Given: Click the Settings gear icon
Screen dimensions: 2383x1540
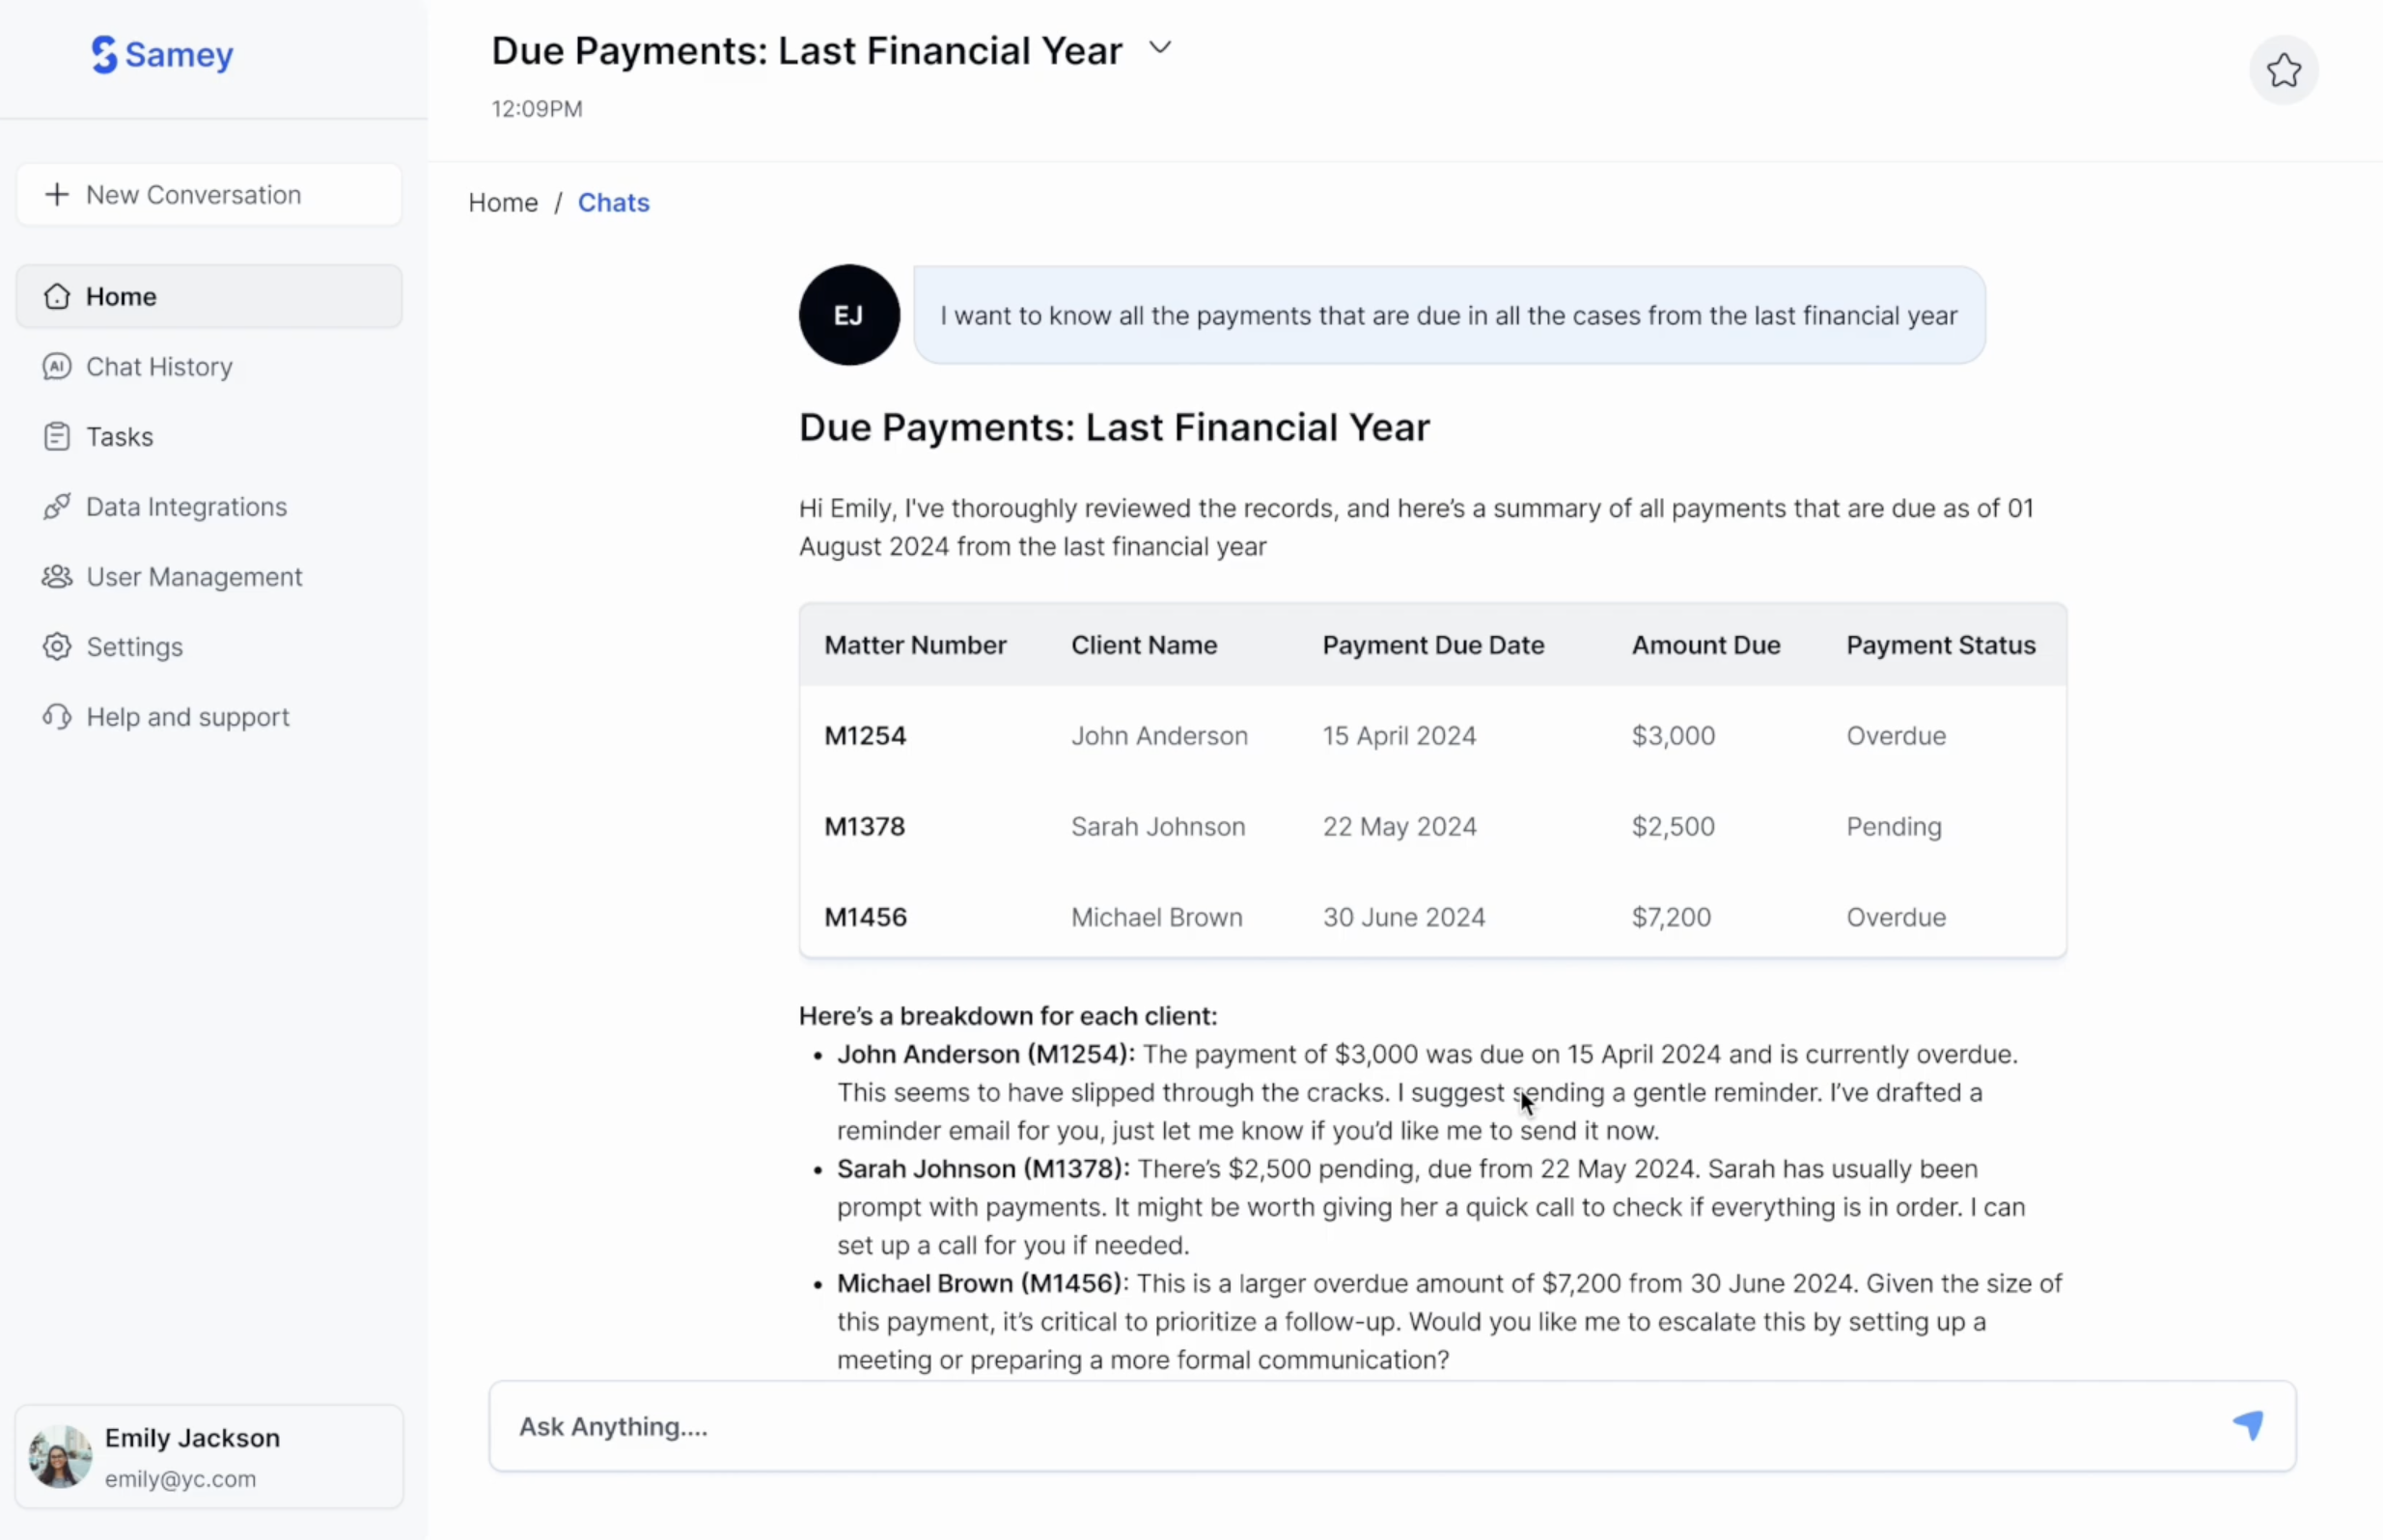Looking at the screenshot, I should 57,646.
